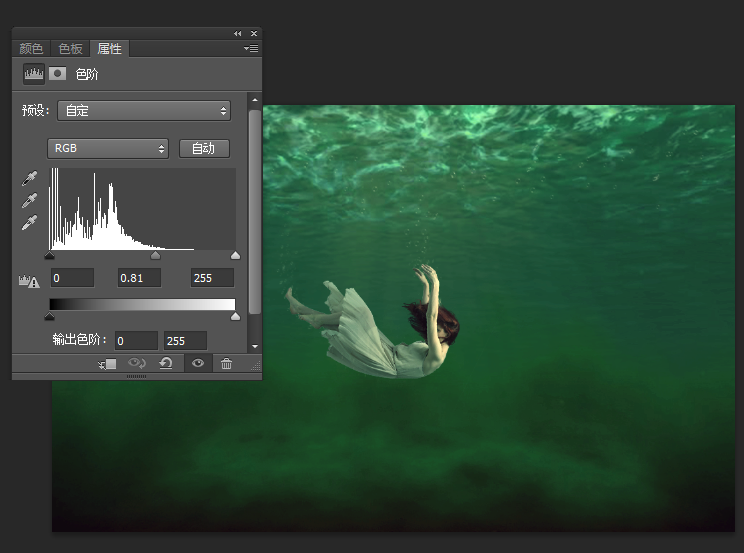Click the output gradient bar
Screen dimensions: 744x553
click(142, 304)
